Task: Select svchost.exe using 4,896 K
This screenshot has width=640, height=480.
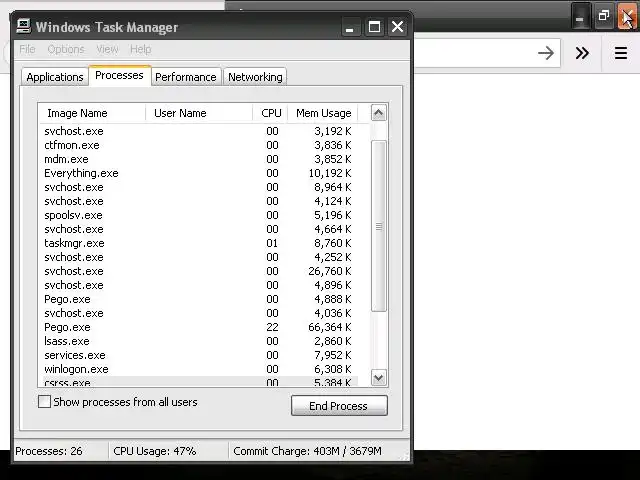Action: pos(198,285)
